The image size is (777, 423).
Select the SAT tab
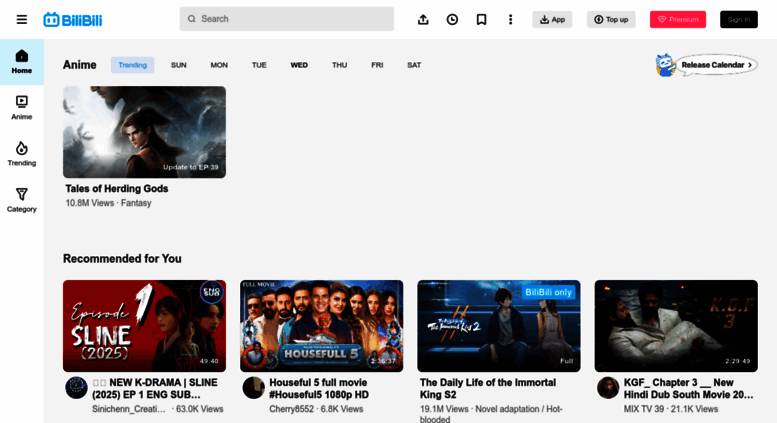point(414,65)
